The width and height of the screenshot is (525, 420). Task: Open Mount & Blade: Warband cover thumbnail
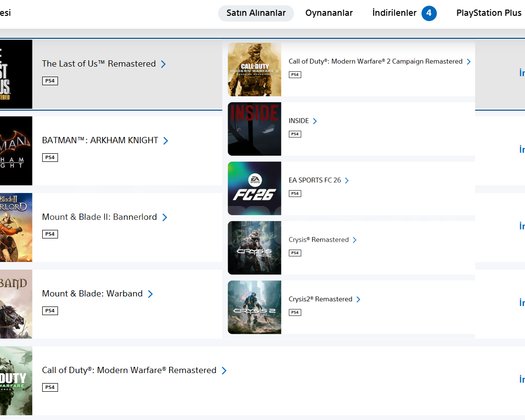(16, 304)
